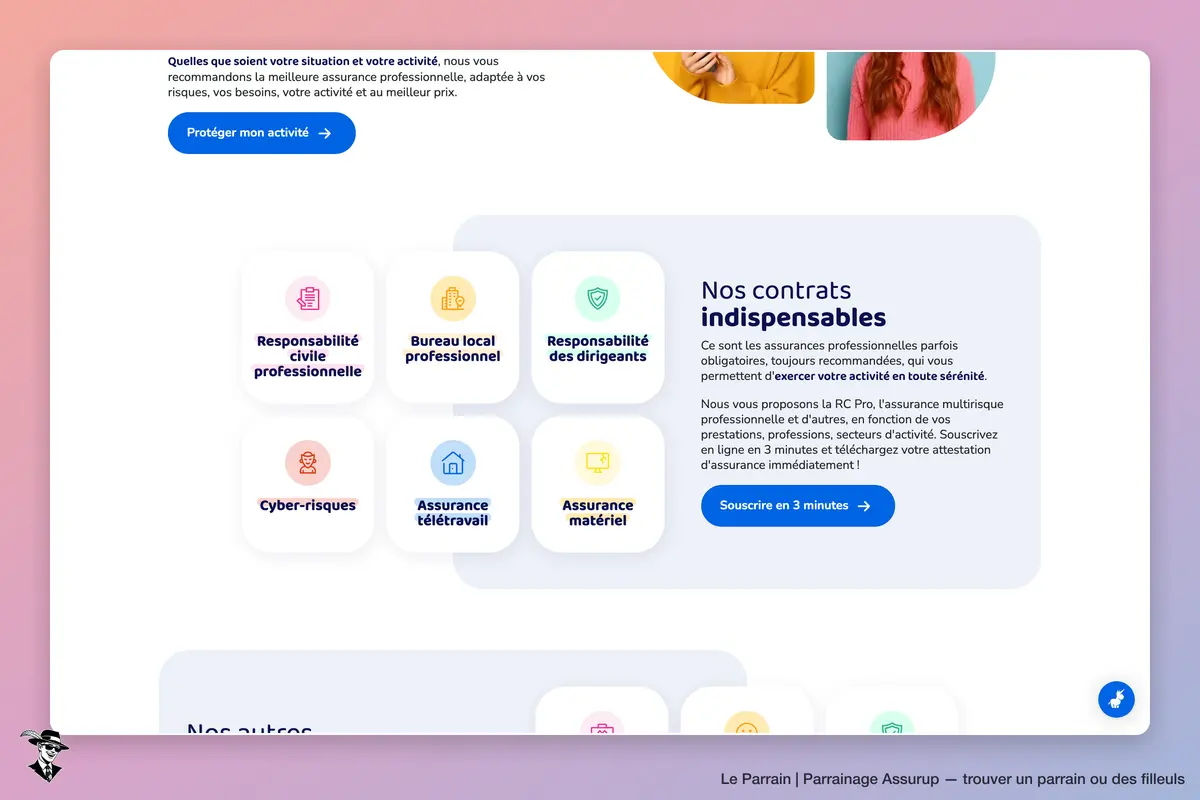1200x800 pixels.
Task: Click the bold text exercer votre activité en toute sérénité
Action: pos(880,376)
